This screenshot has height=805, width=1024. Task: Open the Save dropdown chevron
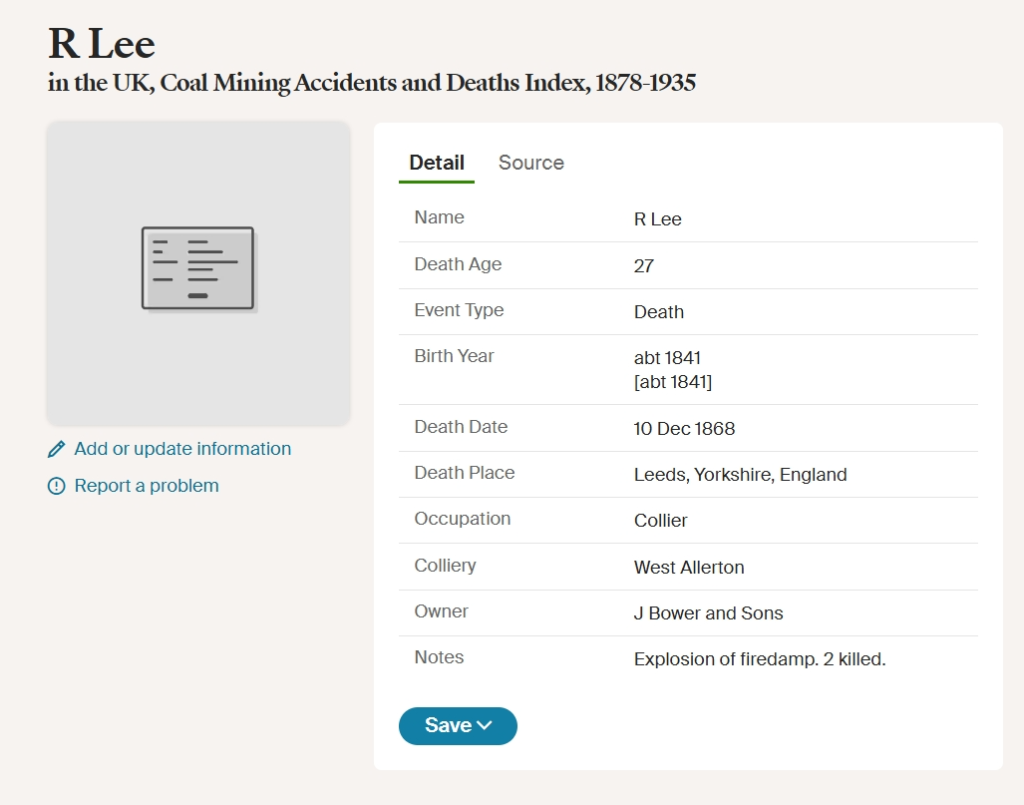(x=485, y=725)
